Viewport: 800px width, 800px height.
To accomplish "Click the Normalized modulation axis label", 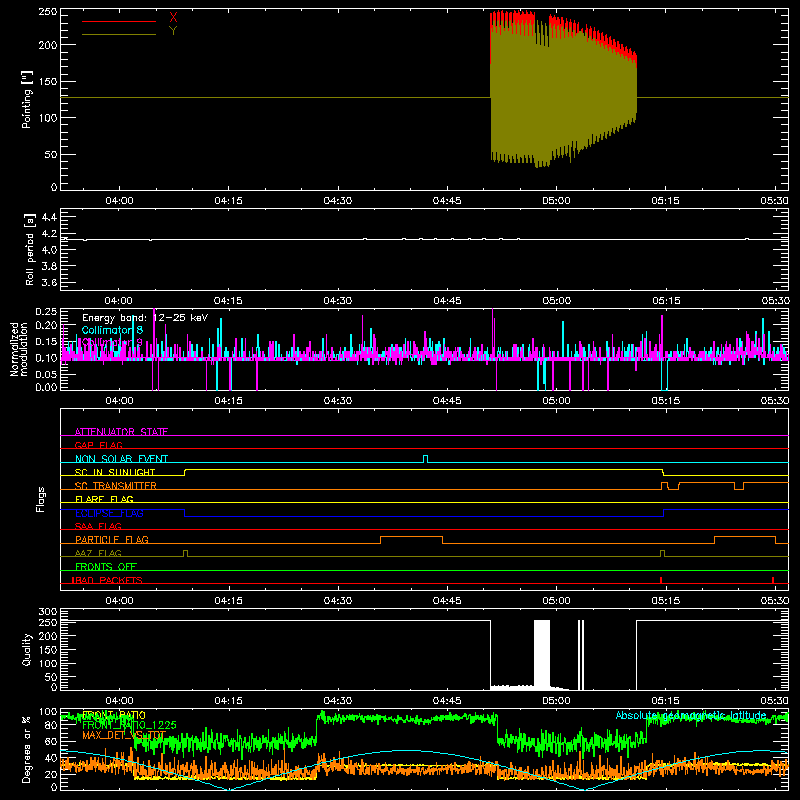I will [x=19, y=349].
